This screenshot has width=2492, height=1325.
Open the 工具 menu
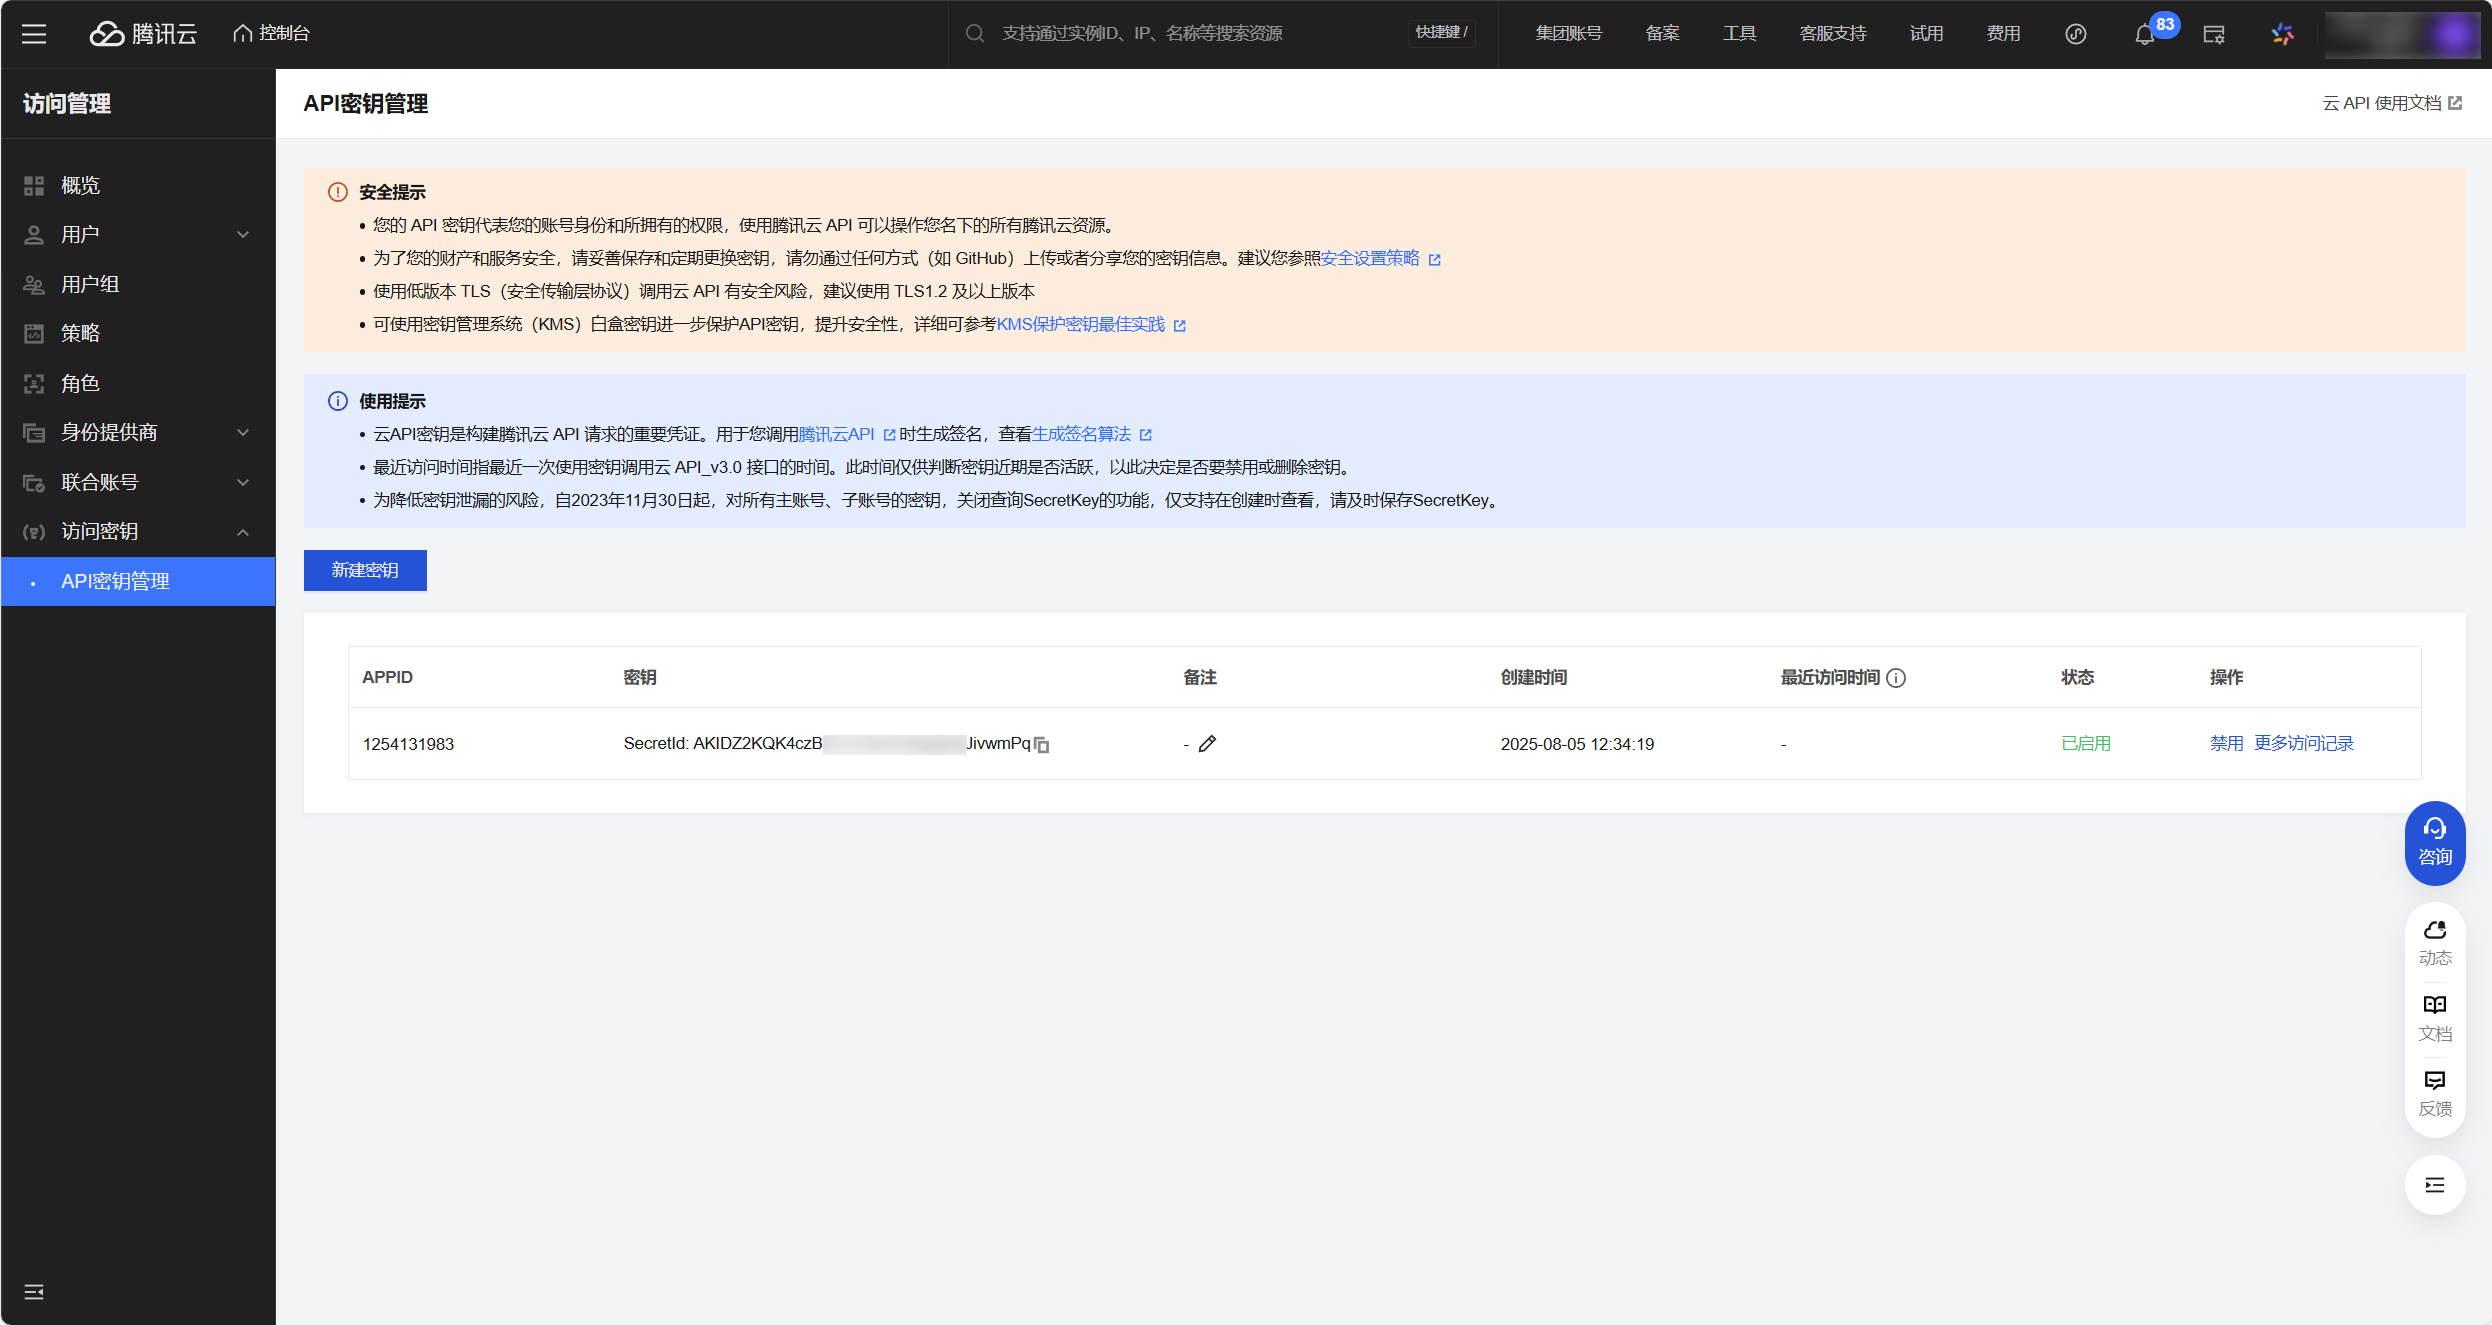click(1739, 34)
